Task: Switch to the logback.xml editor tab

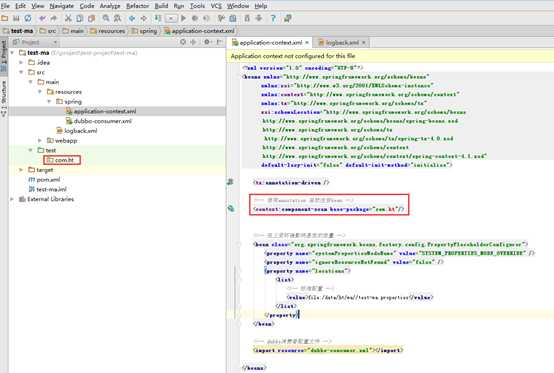Action: (342, 43)
